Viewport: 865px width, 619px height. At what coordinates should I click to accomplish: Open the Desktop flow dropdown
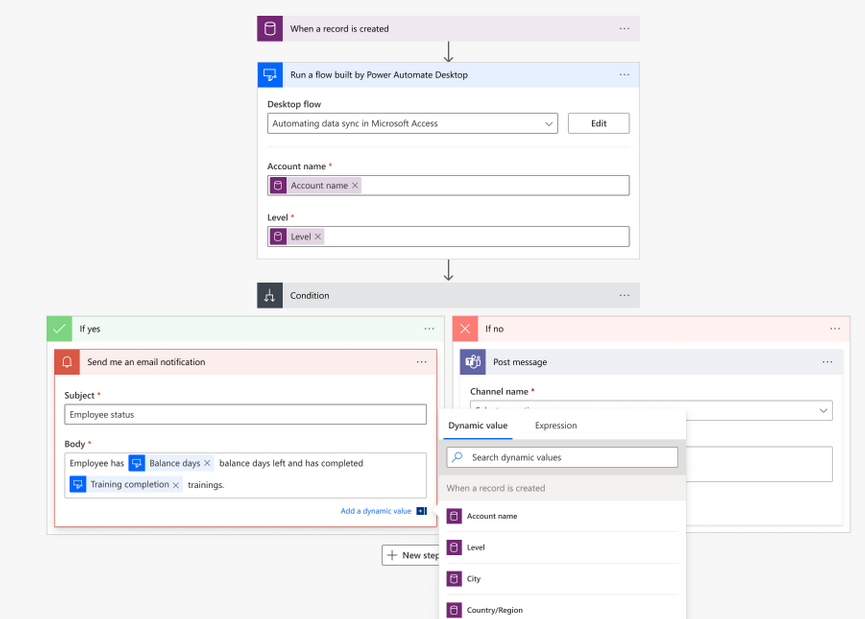pyautogui.click(x=413, y=124)
